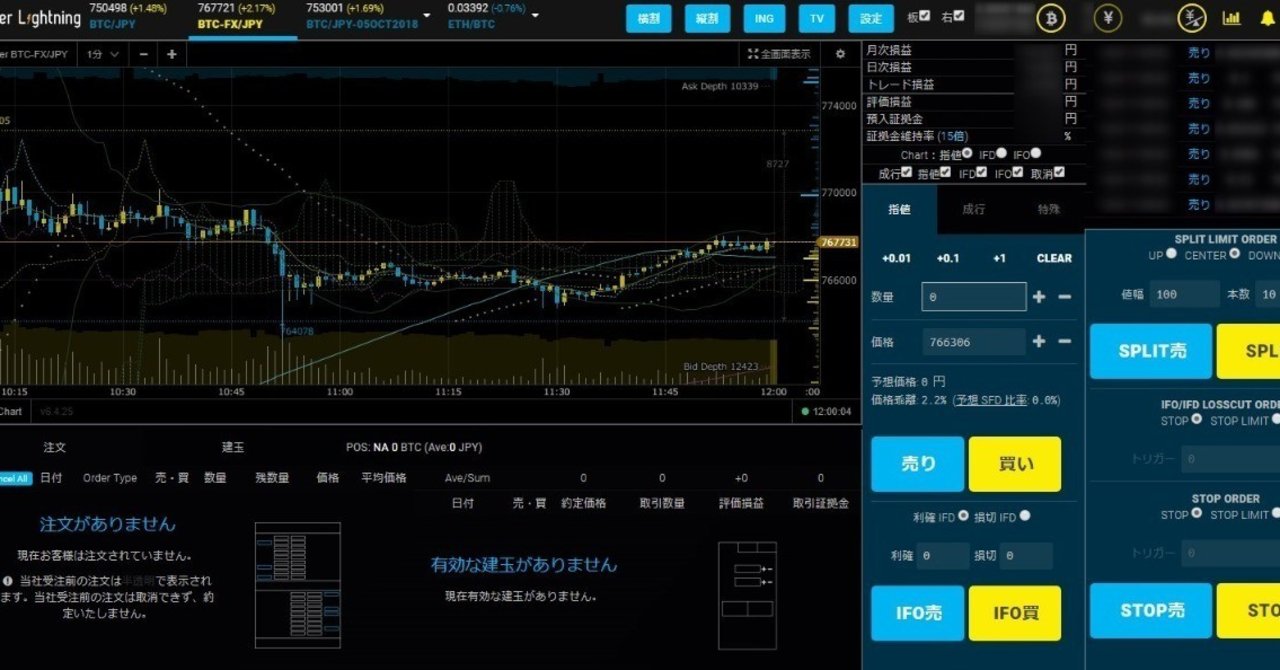Click the minus zoom icon on the chart toolbar
The height and width of the screenshot is (670, 1280).
[x=143, y=56]
